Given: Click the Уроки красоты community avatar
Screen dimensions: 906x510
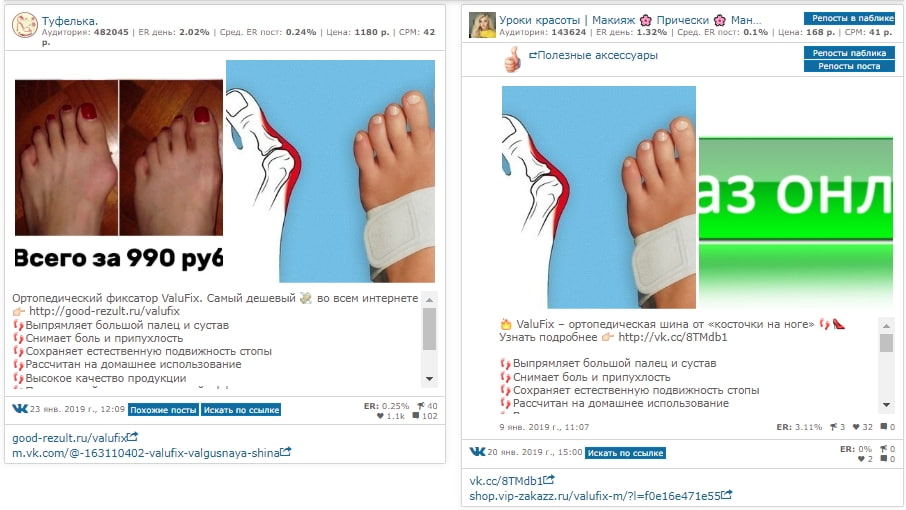Looking at the screenshot, I should click(x=482, y=25).
